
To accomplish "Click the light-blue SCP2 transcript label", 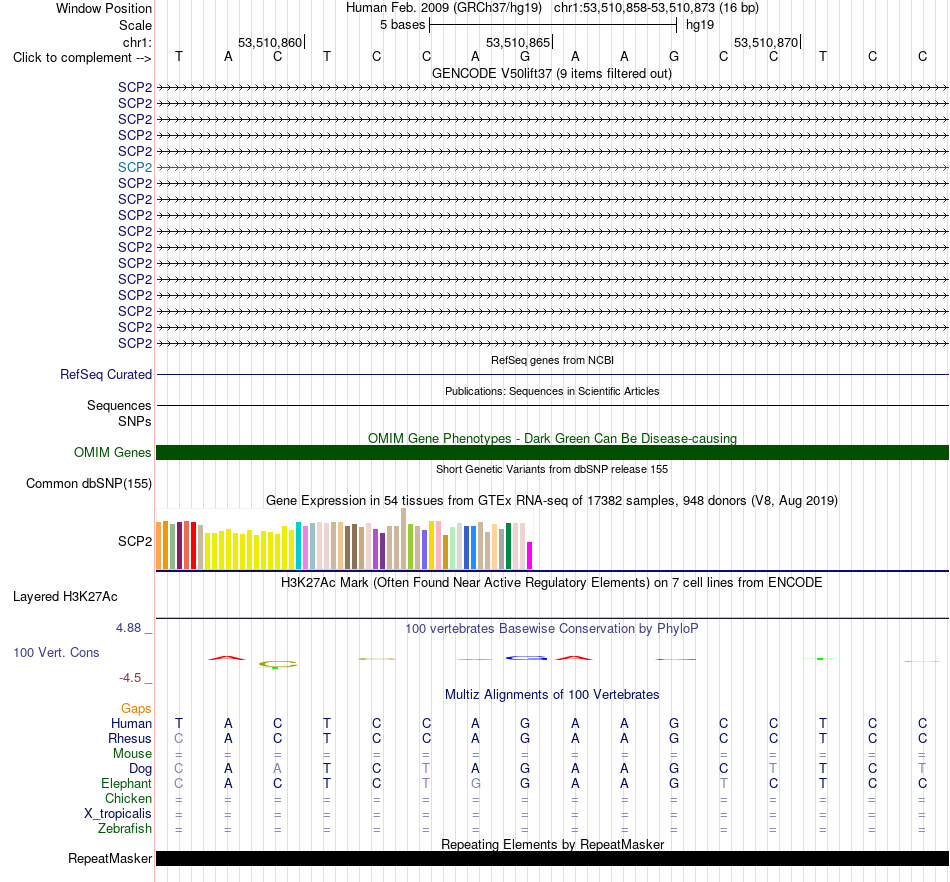I will (135, 167).
